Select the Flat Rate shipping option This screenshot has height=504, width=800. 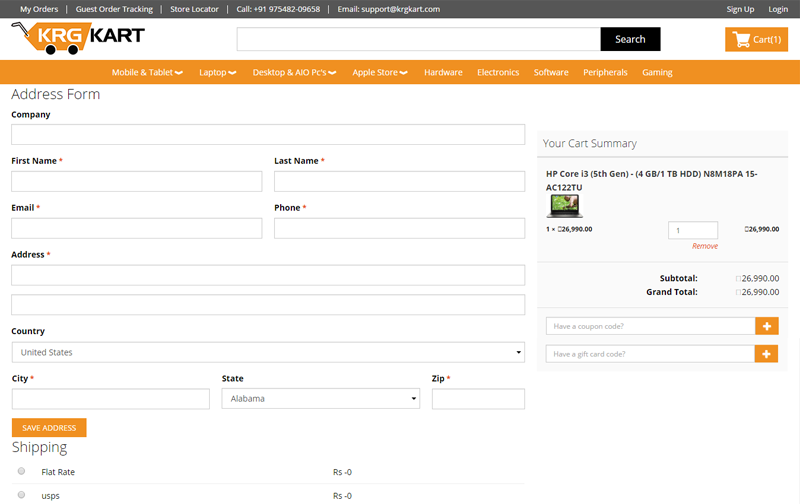[21, 471]
